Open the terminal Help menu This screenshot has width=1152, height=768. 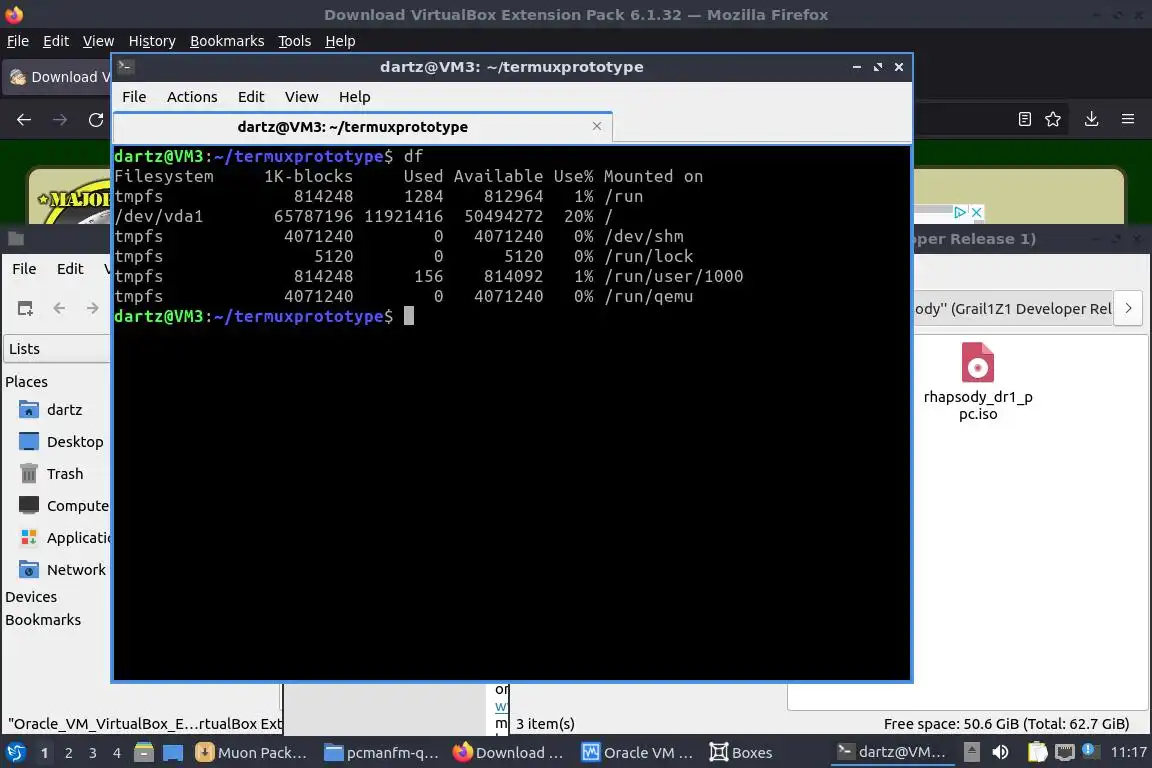tap(354, 97)
